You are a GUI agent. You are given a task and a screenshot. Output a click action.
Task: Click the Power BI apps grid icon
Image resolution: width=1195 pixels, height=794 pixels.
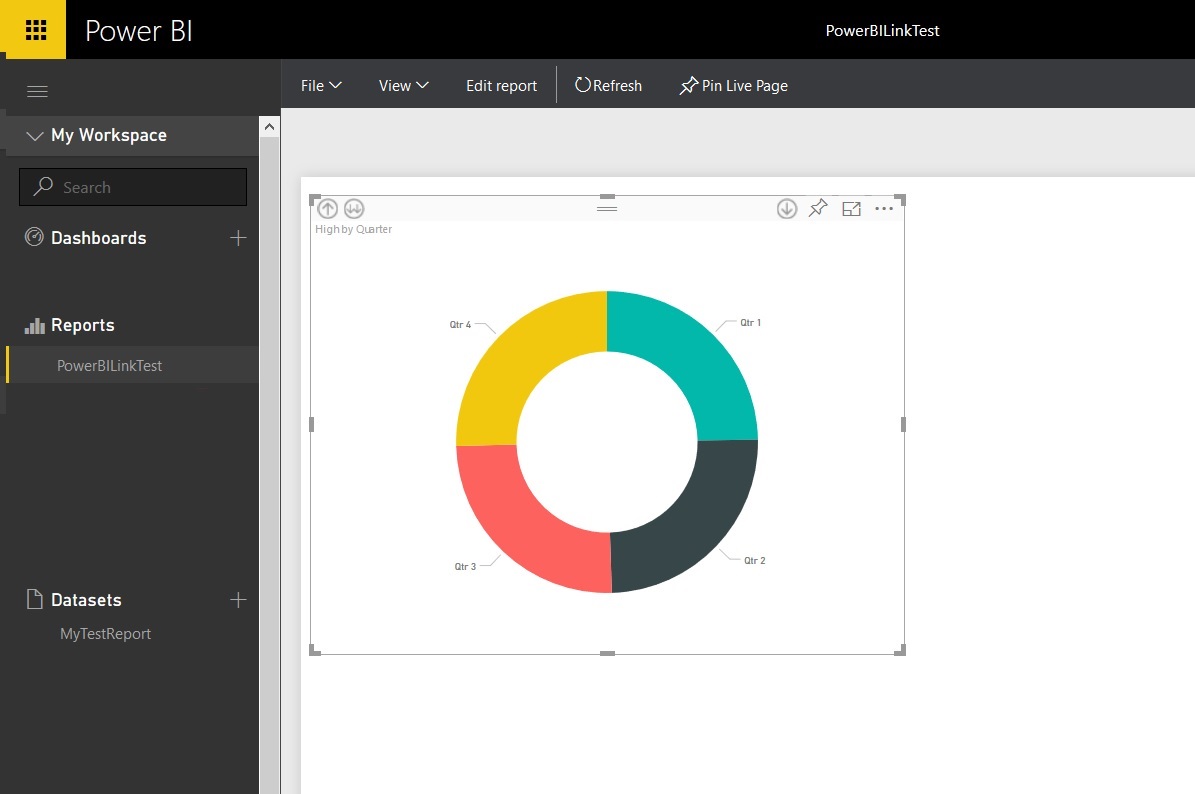(x=34, y=29)
